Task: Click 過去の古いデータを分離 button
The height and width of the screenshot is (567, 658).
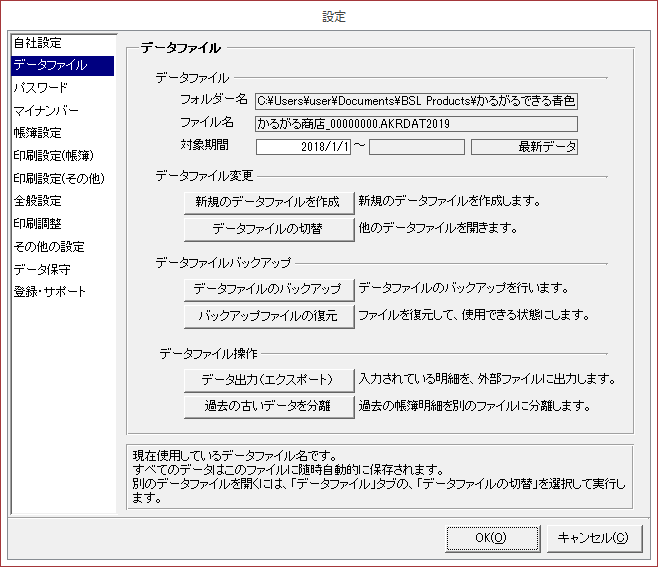Action: [269, 407]
